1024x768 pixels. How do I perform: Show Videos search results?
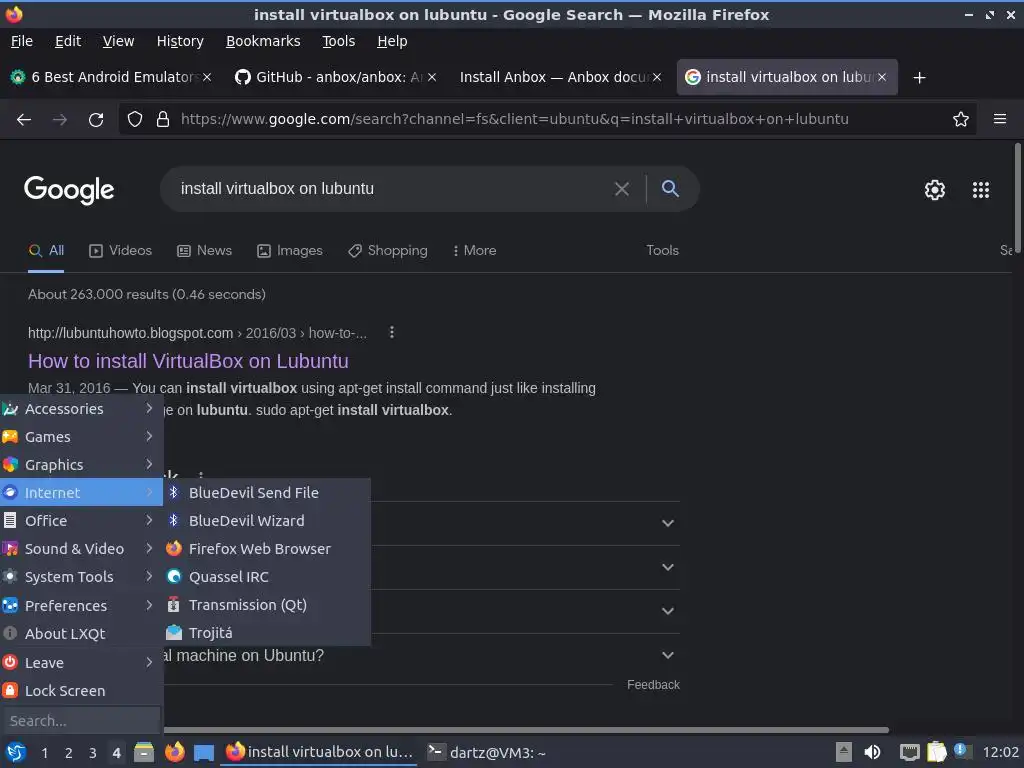[x=120, y=251]
